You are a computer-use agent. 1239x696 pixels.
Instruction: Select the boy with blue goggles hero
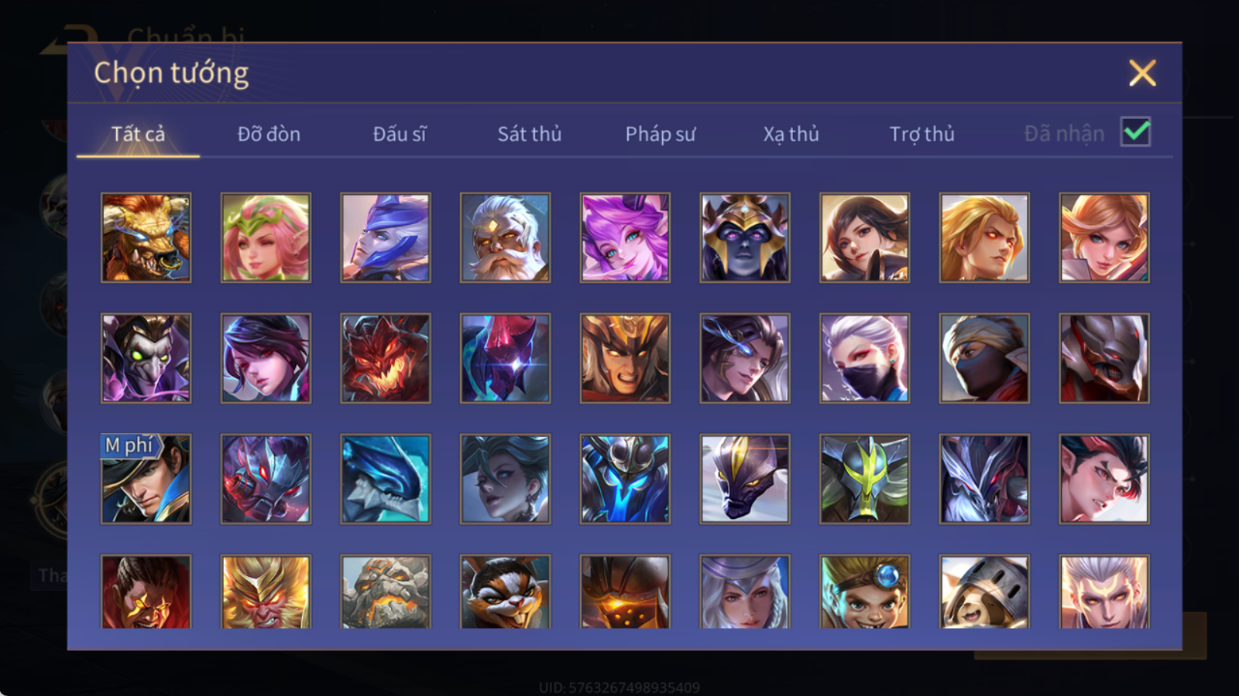(x=865, y=592)
